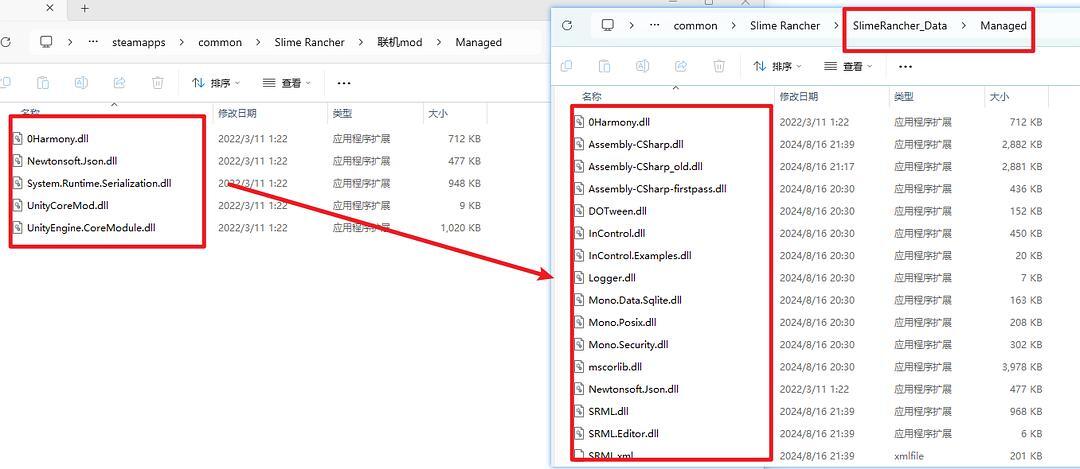
Task: Open 查看 view dropdown in left window
Action: 287,83
